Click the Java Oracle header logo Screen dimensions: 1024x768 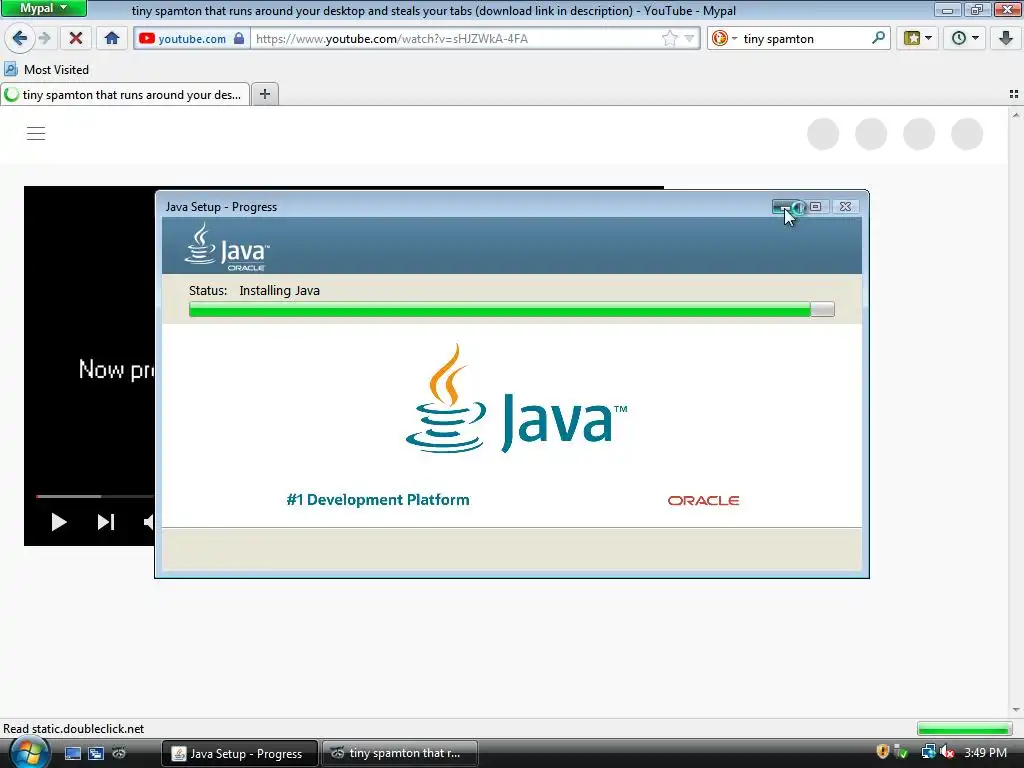[x=227, y=247]
